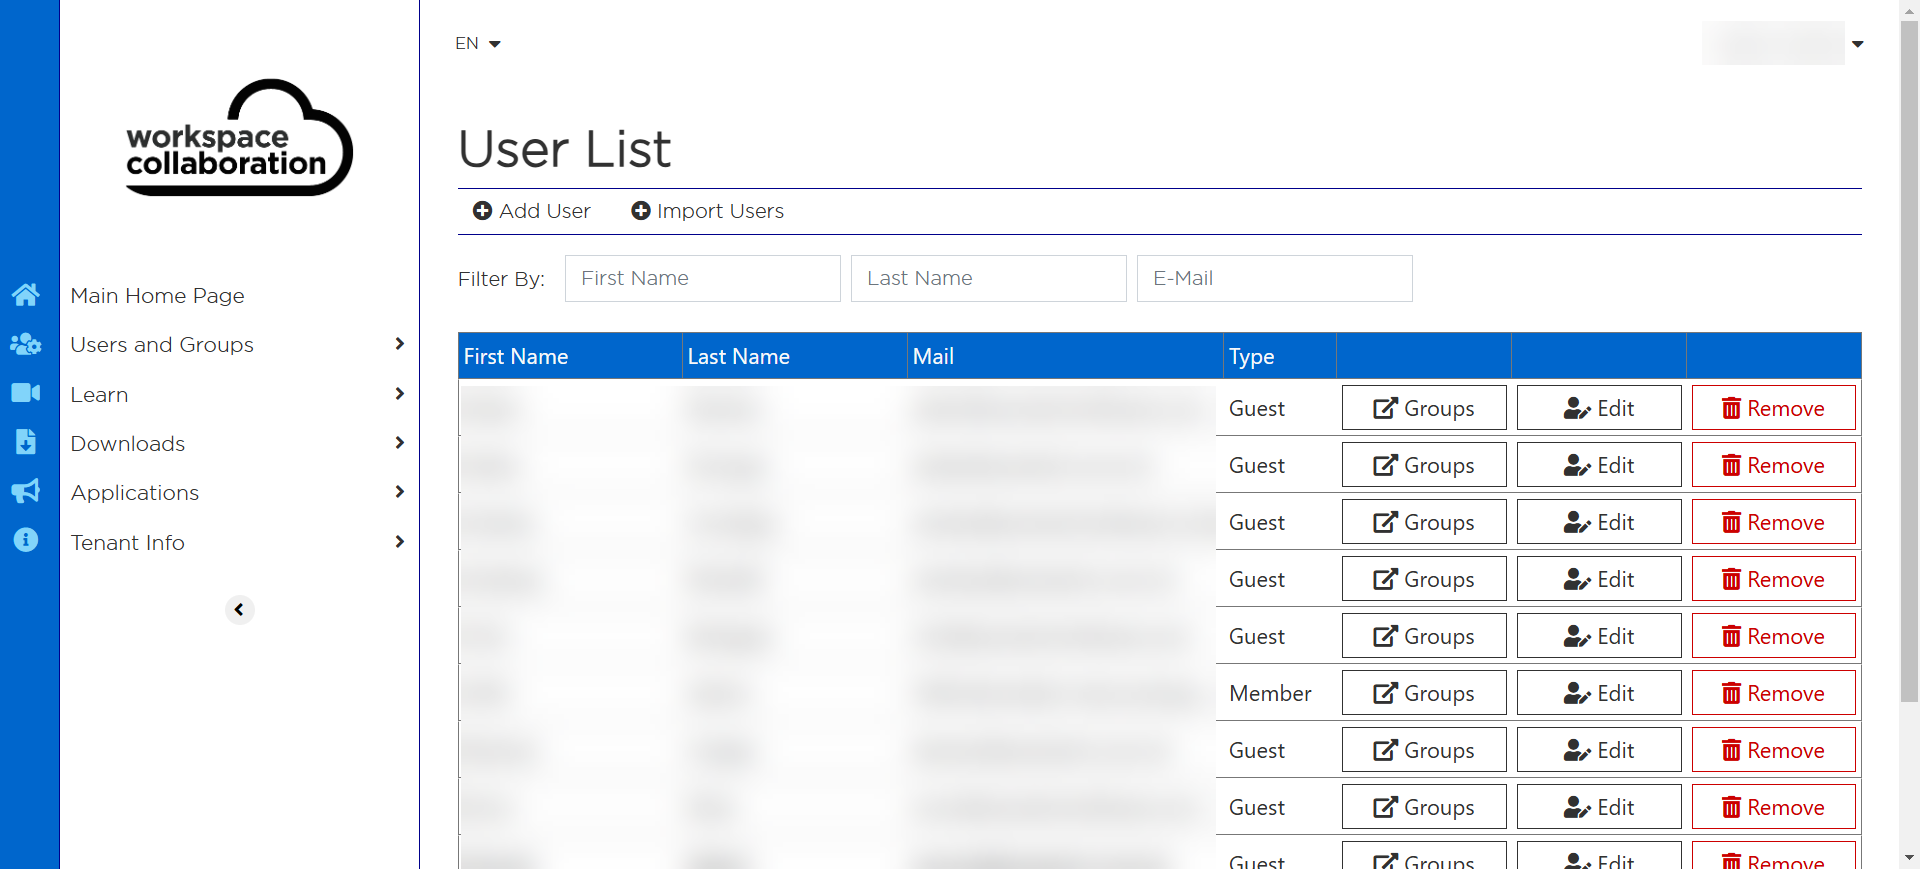Click the video camera Learn icon
This screenshot has height=869, width=1920.
pos(26,393)
